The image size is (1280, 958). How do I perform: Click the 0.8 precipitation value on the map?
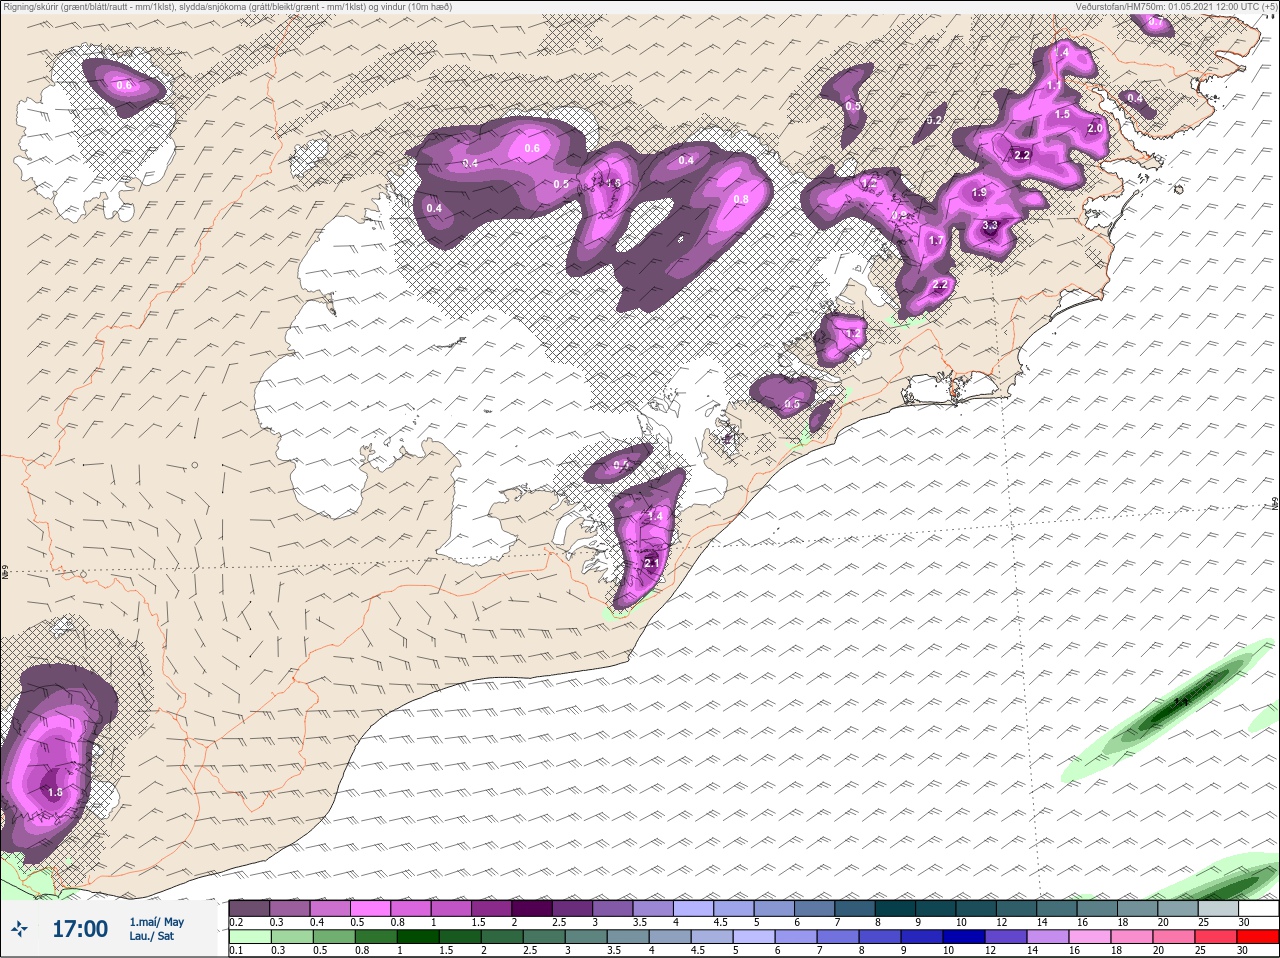pos(741,199)
